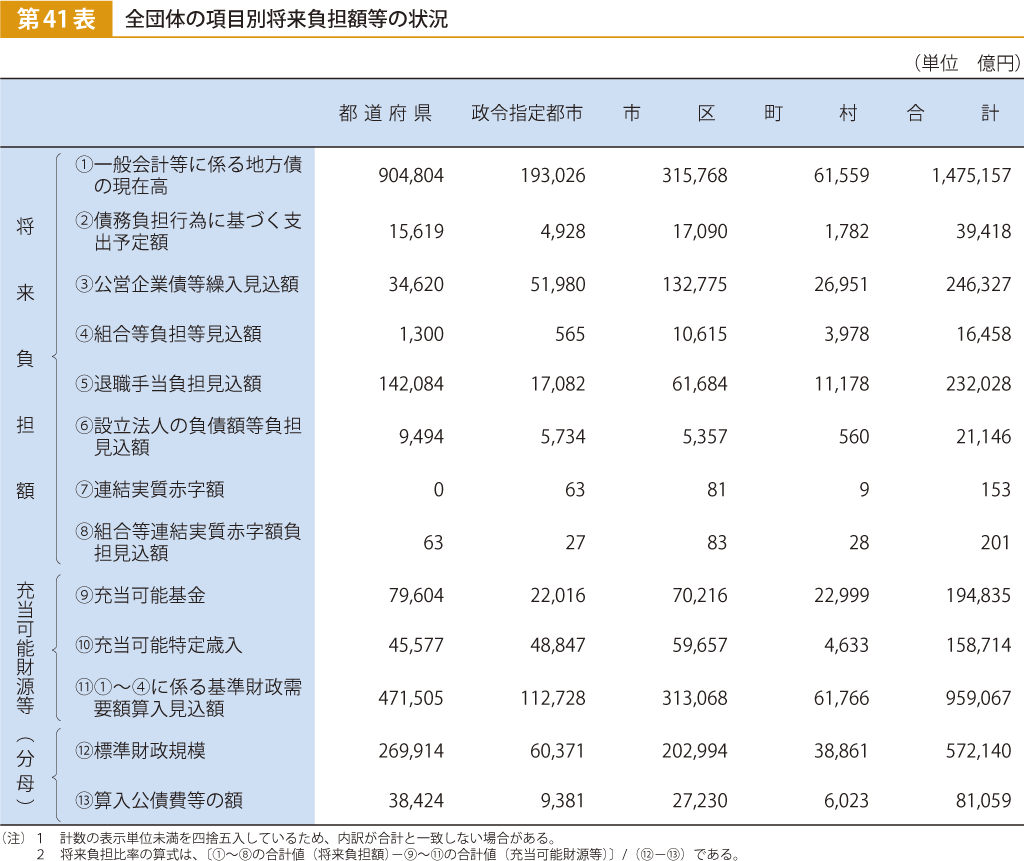
Task: Click the value 232,028
Action: [978, 383]
